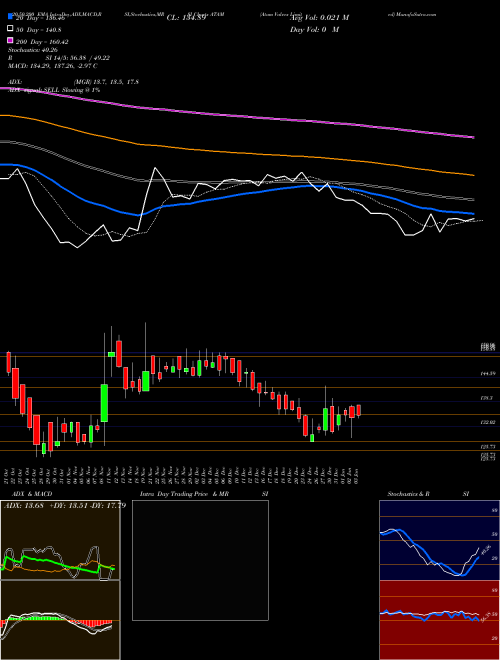Click the magenta 200 Day moving average line endpoint
The image size is (500, 660).
tap(473, 137)
